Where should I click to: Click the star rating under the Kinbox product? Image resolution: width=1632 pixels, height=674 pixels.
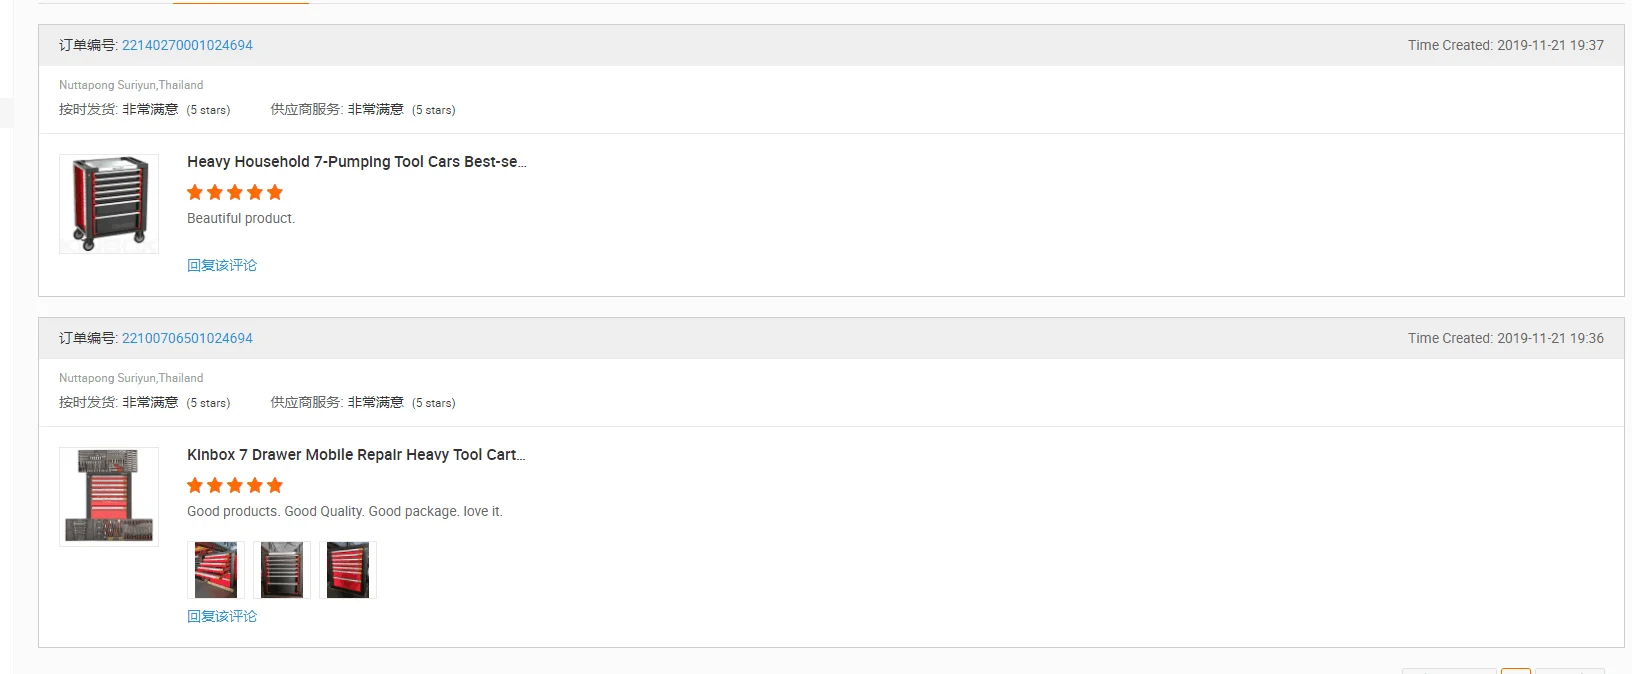click(235, 485)
